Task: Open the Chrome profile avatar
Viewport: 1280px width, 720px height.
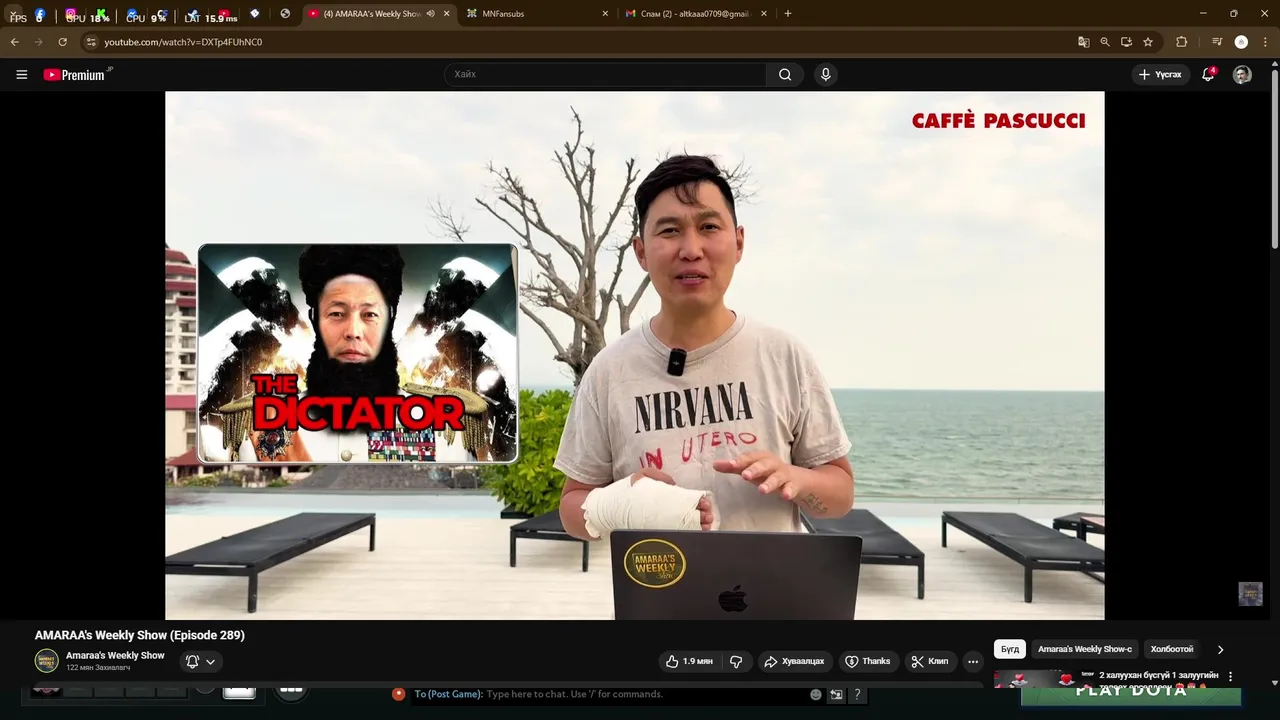Action: 1241,42
